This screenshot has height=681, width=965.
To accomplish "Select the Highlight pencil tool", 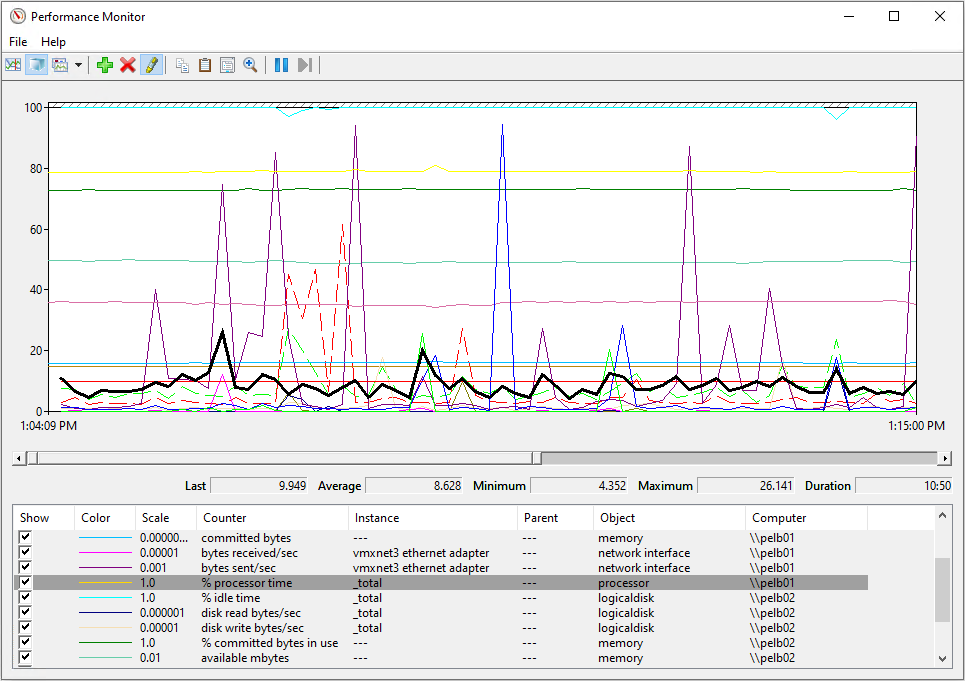I will coord(151,64).
